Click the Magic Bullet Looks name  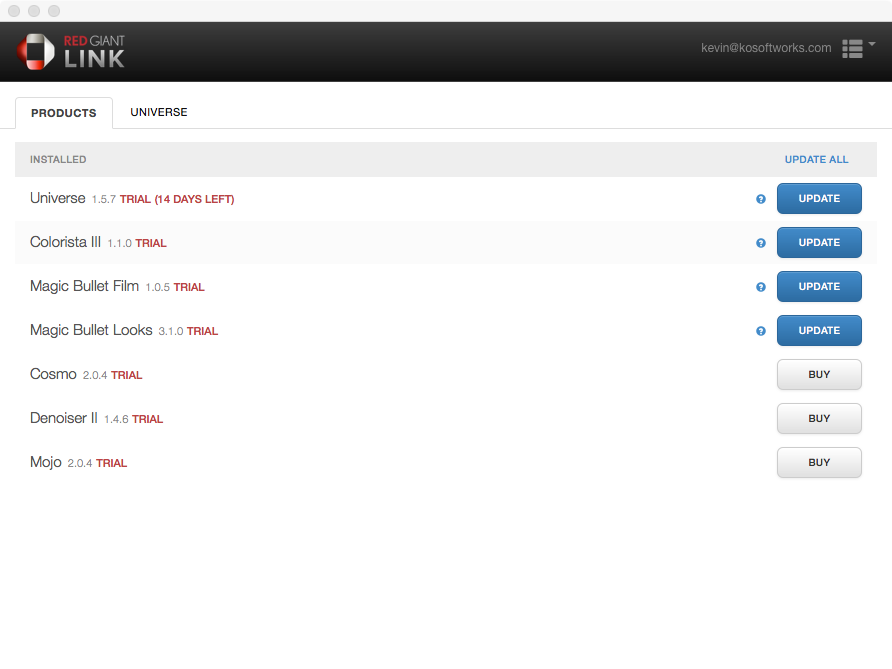[x=91, y=331]
